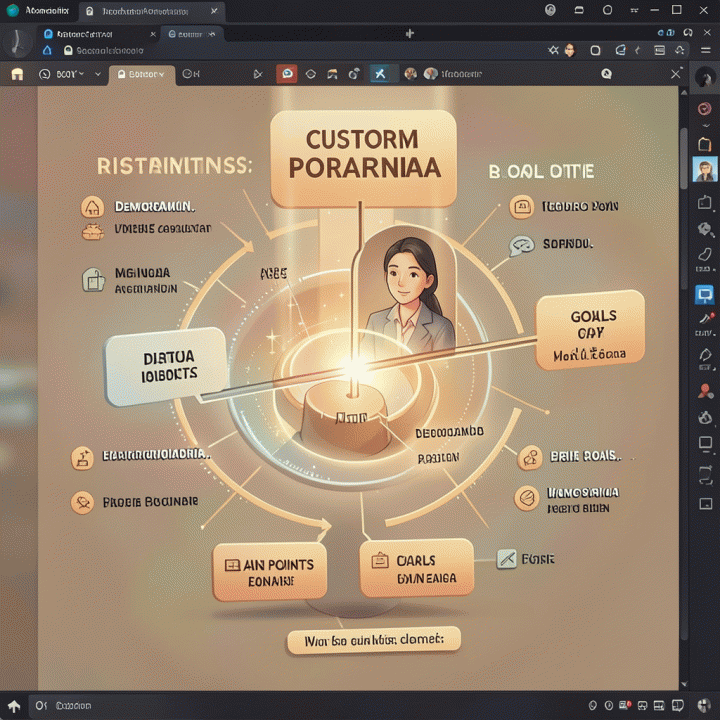This screenshot has width=720, height=720.
Task: Click the star bookmark icon in address row
Action: coord(553,50)
